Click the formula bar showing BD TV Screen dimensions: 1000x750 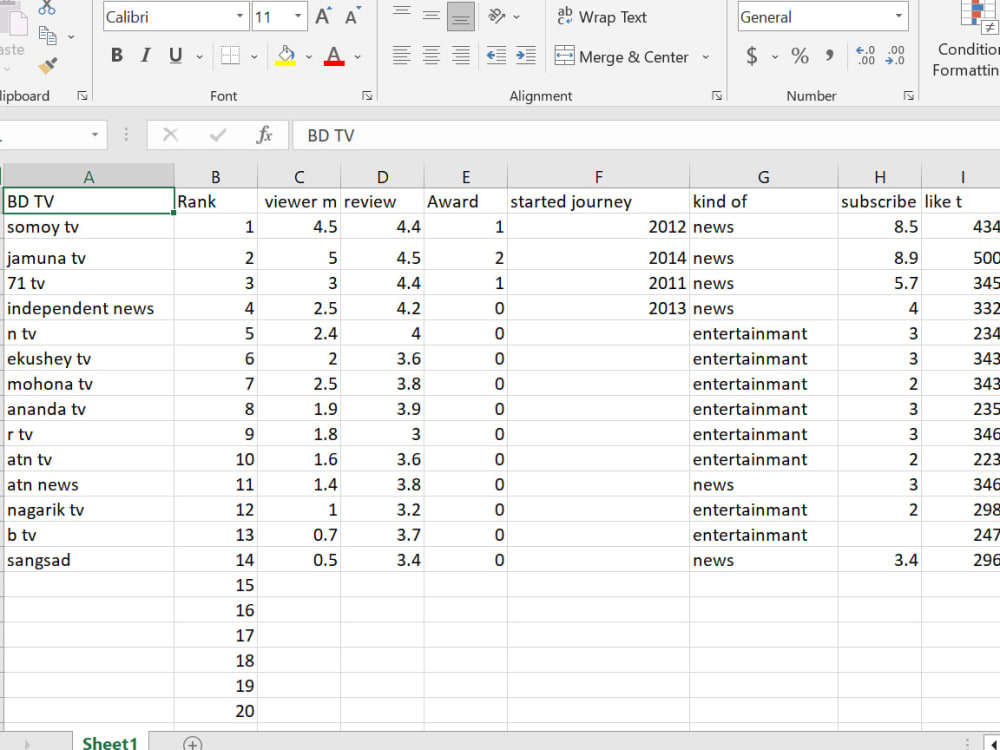pos(646,135)
